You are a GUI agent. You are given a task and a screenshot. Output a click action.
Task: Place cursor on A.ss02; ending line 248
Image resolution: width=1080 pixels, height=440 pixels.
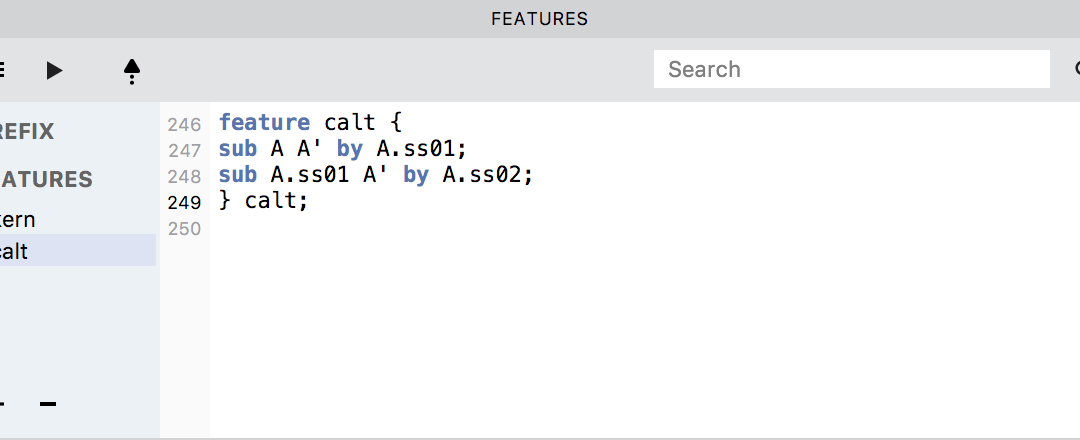tap(488, 175)
